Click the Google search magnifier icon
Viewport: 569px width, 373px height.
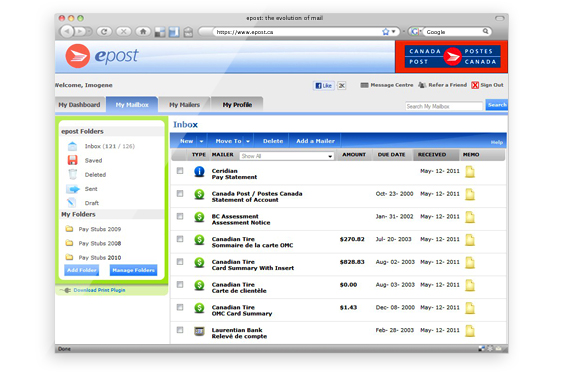pyautogui.click(x=485, y=32)
